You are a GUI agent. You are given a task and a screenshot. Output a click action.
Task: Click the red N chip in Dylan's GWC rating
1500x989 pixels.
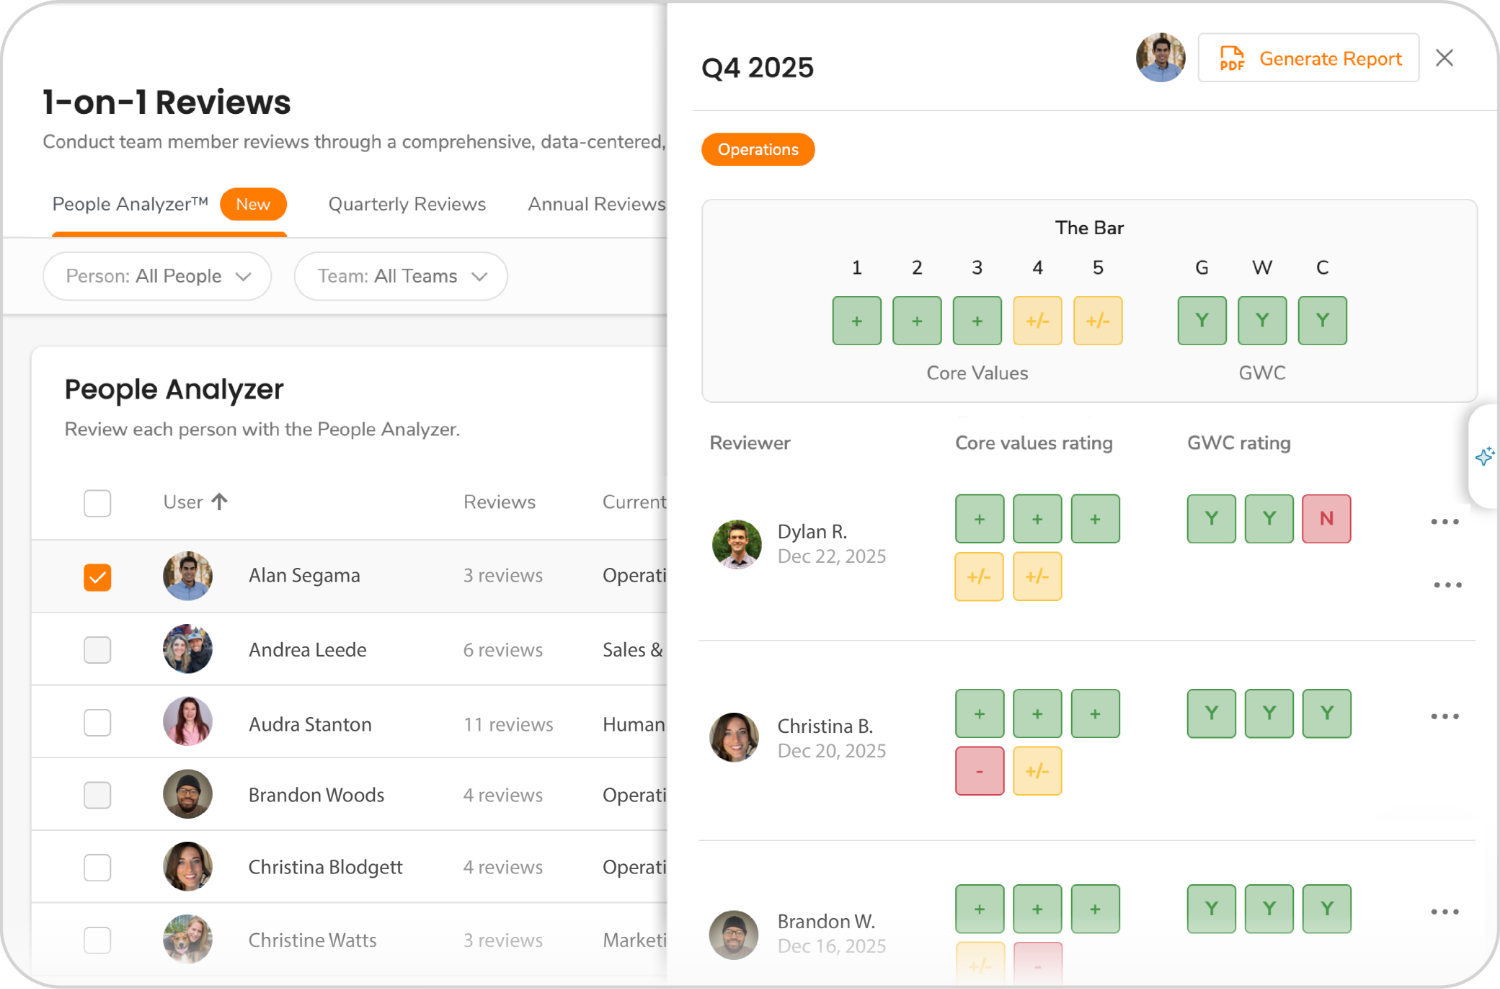coord(1326,519)
